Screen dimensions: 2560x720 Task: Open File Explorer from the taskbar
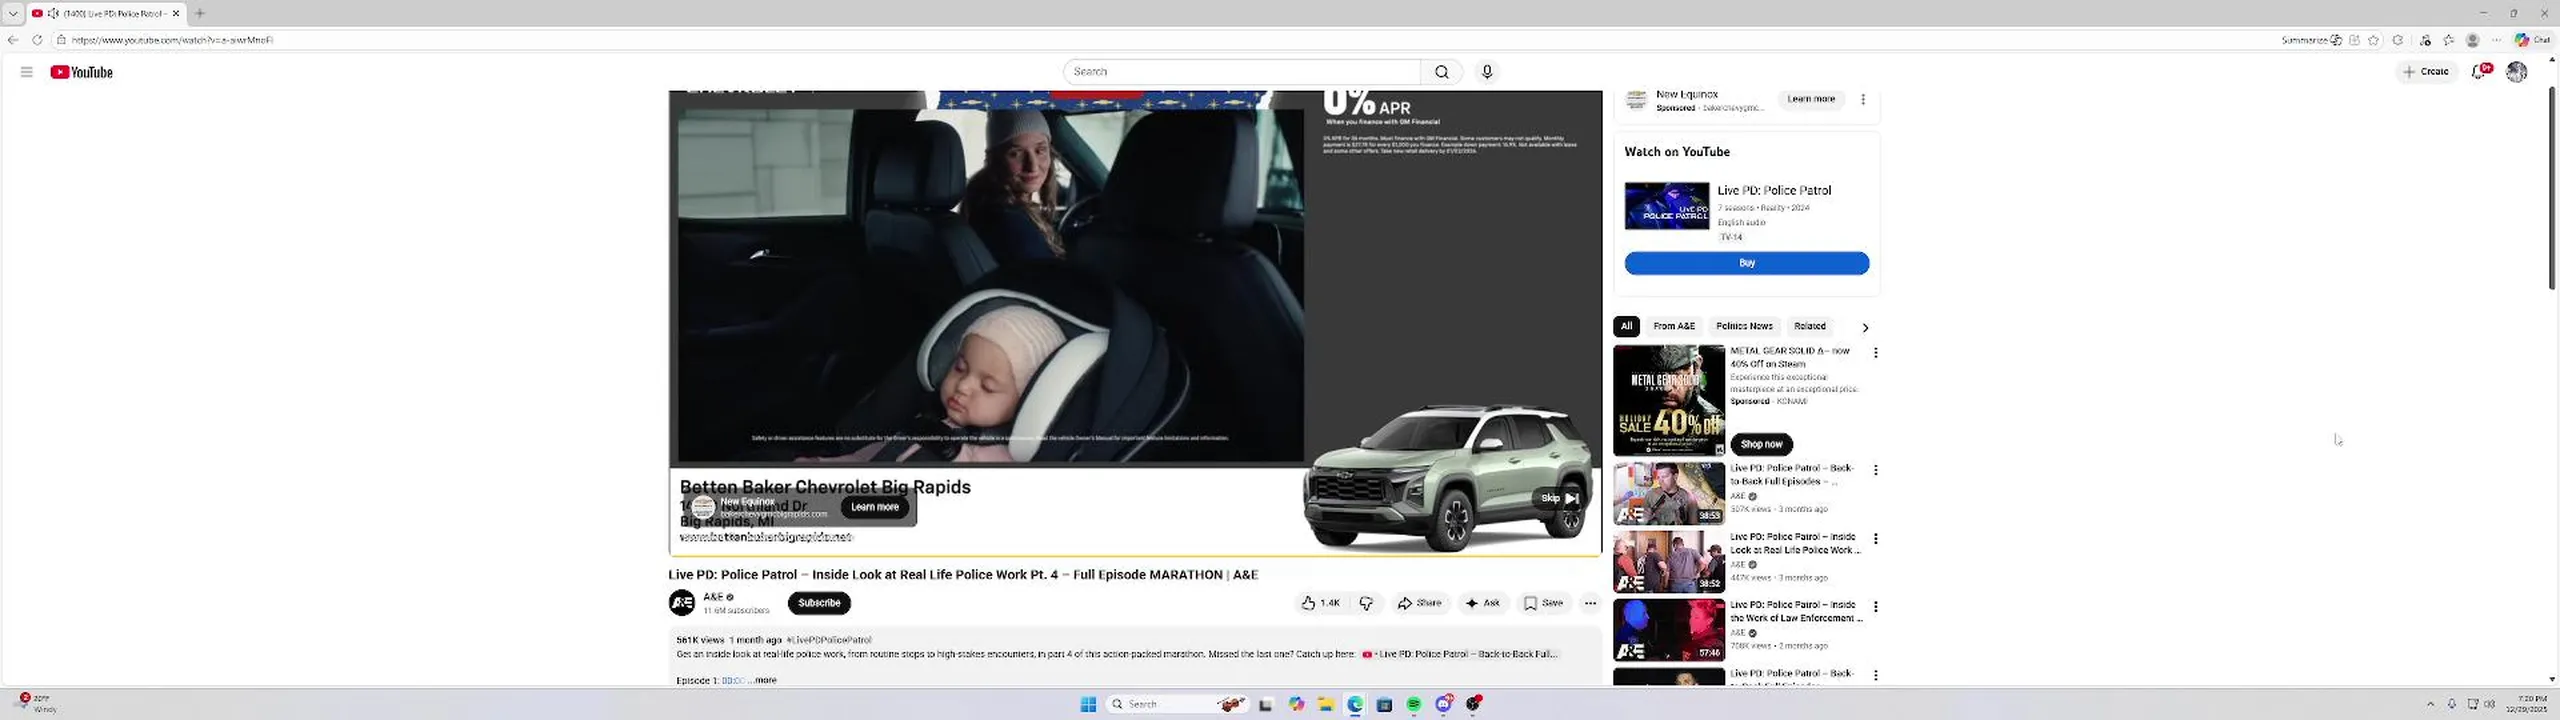[1325, 704]
